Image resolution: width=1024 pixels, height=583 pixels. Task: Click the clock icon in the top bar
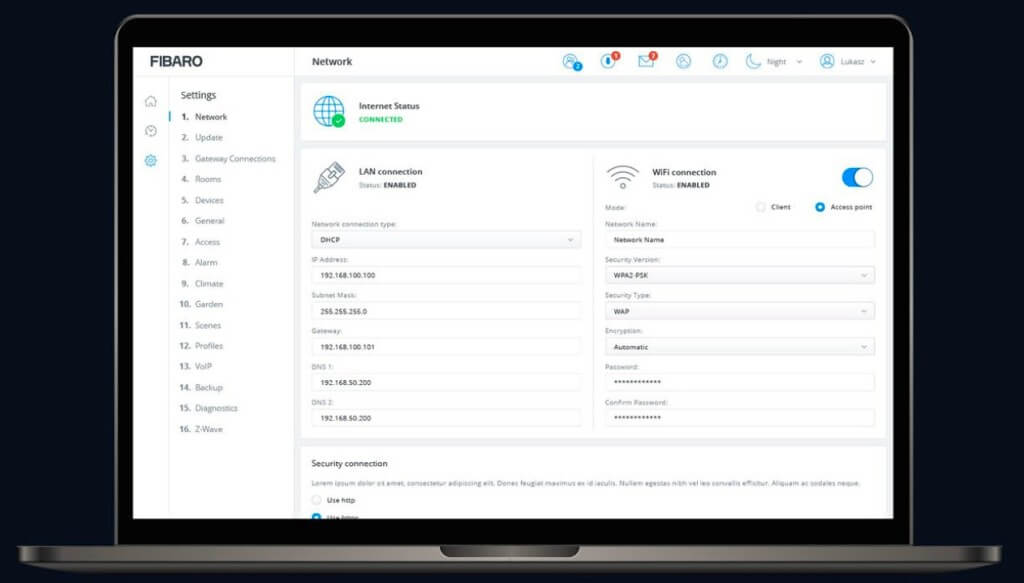click(x=720, y=61)
